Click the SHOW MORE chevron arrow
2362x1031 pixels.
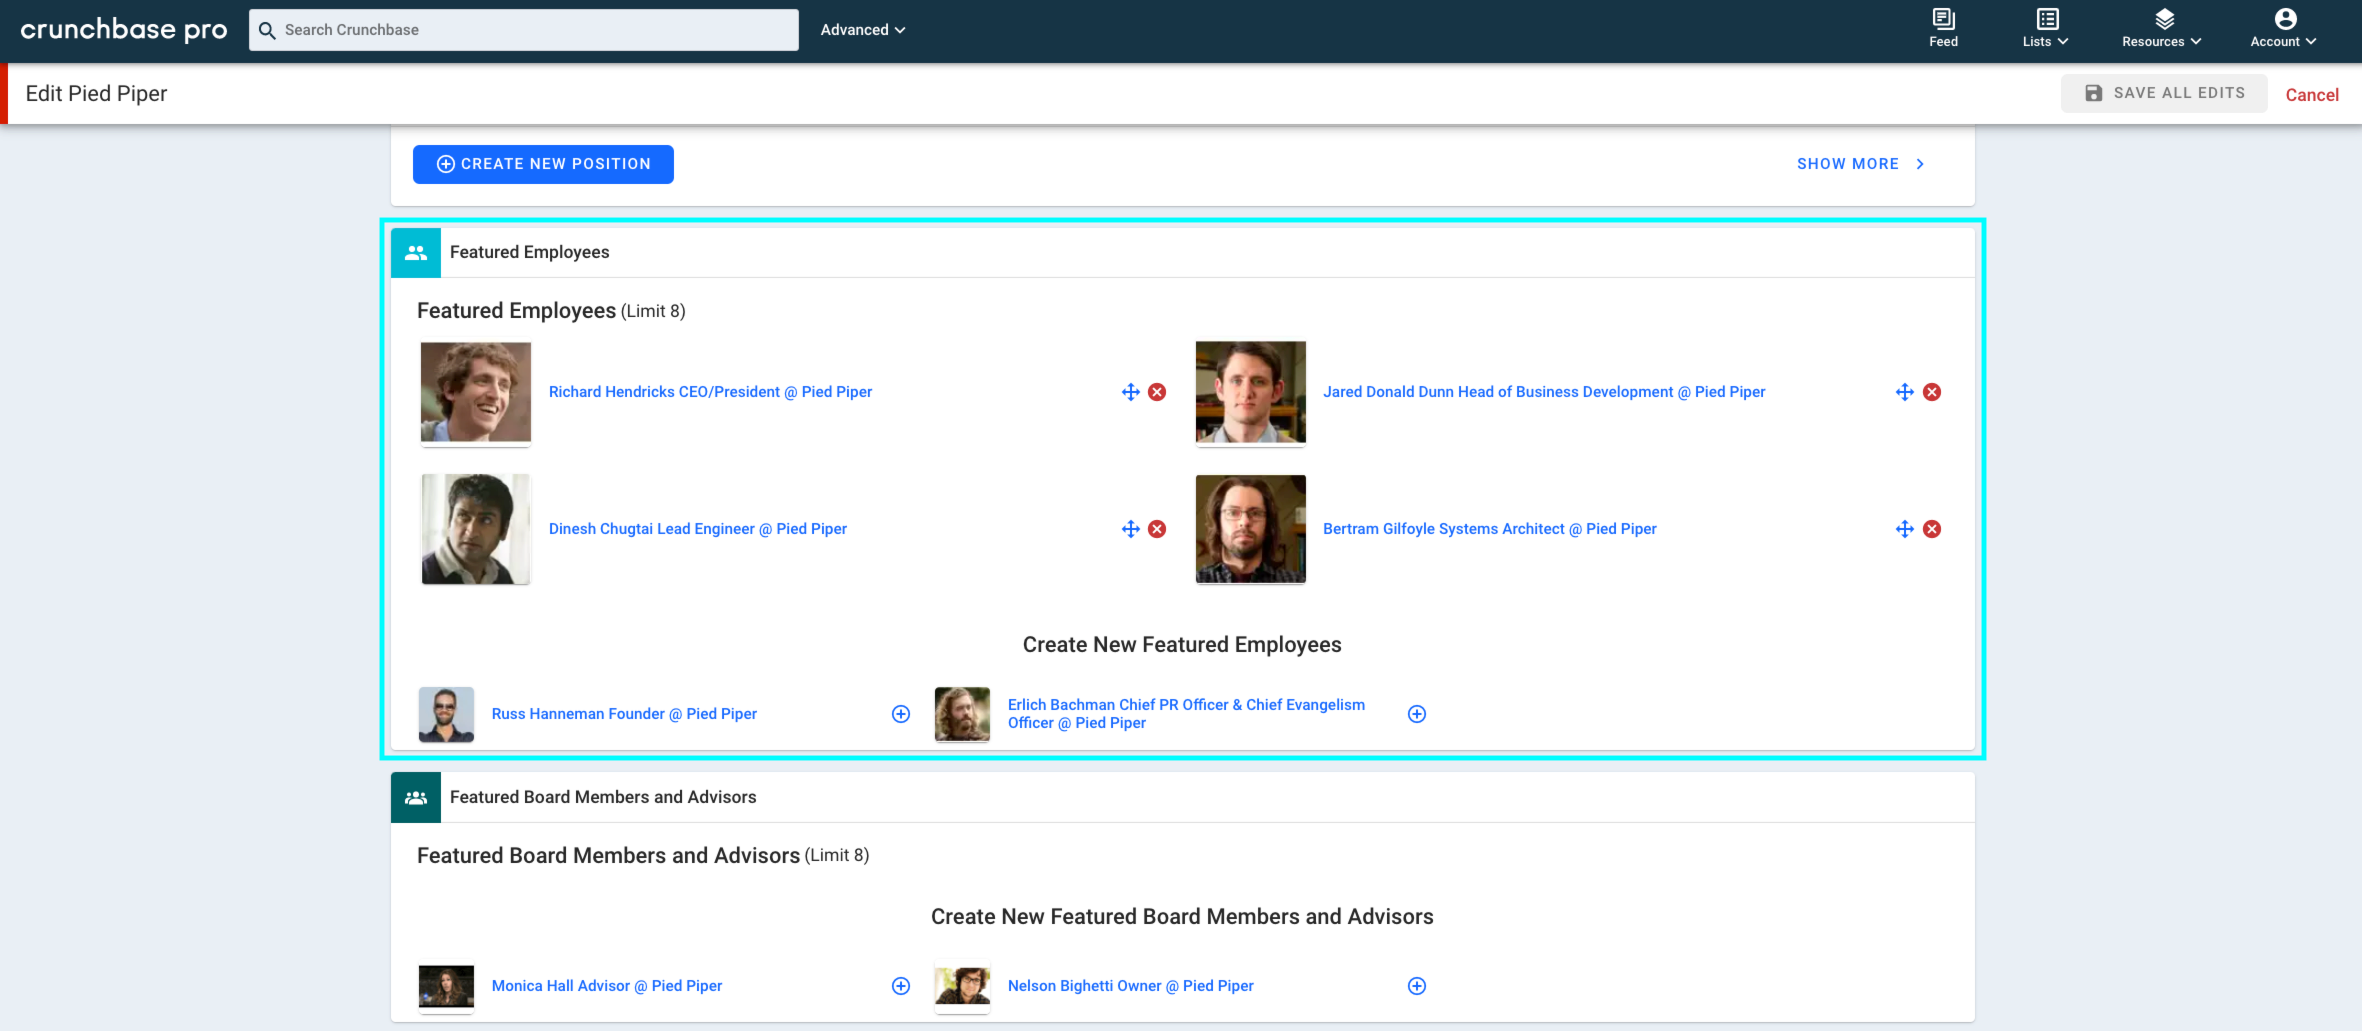1920,164
